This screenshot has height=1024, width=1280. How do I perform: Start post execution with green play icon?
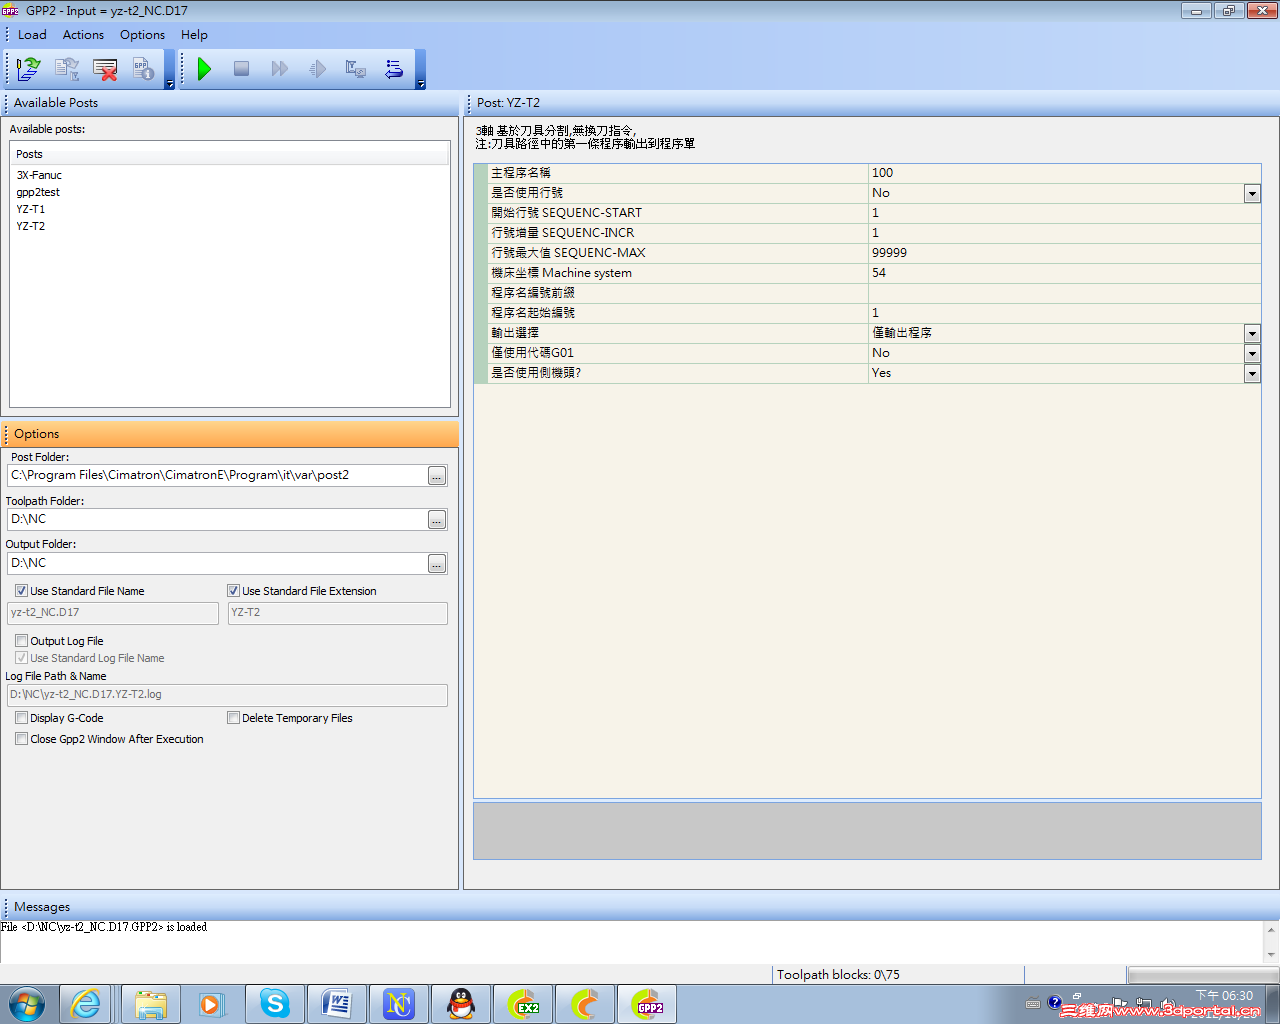[204, 69]
